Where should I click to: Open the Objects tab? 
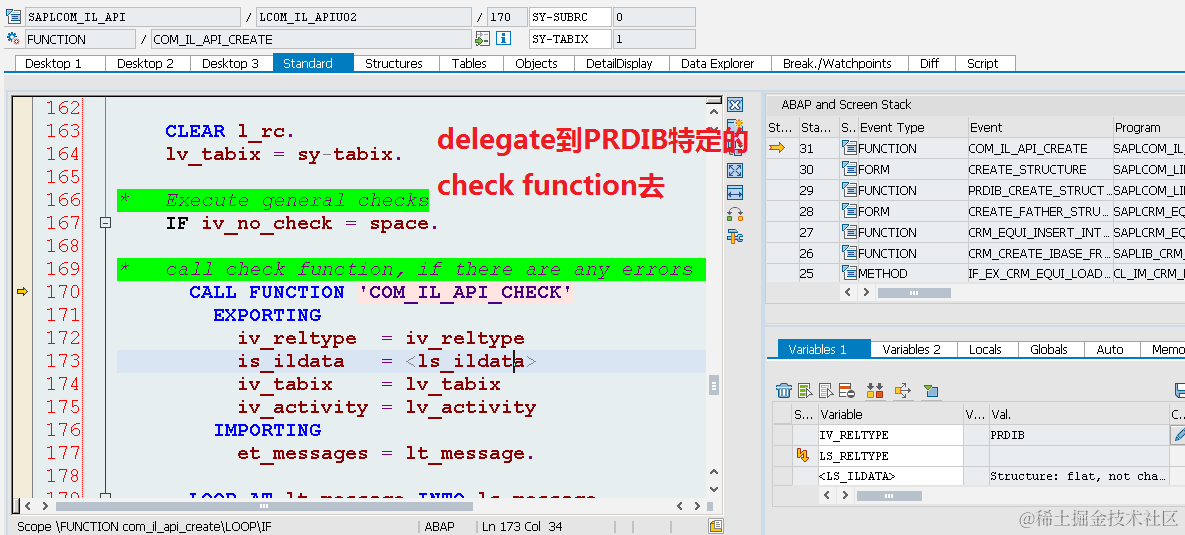pos(537,63)
